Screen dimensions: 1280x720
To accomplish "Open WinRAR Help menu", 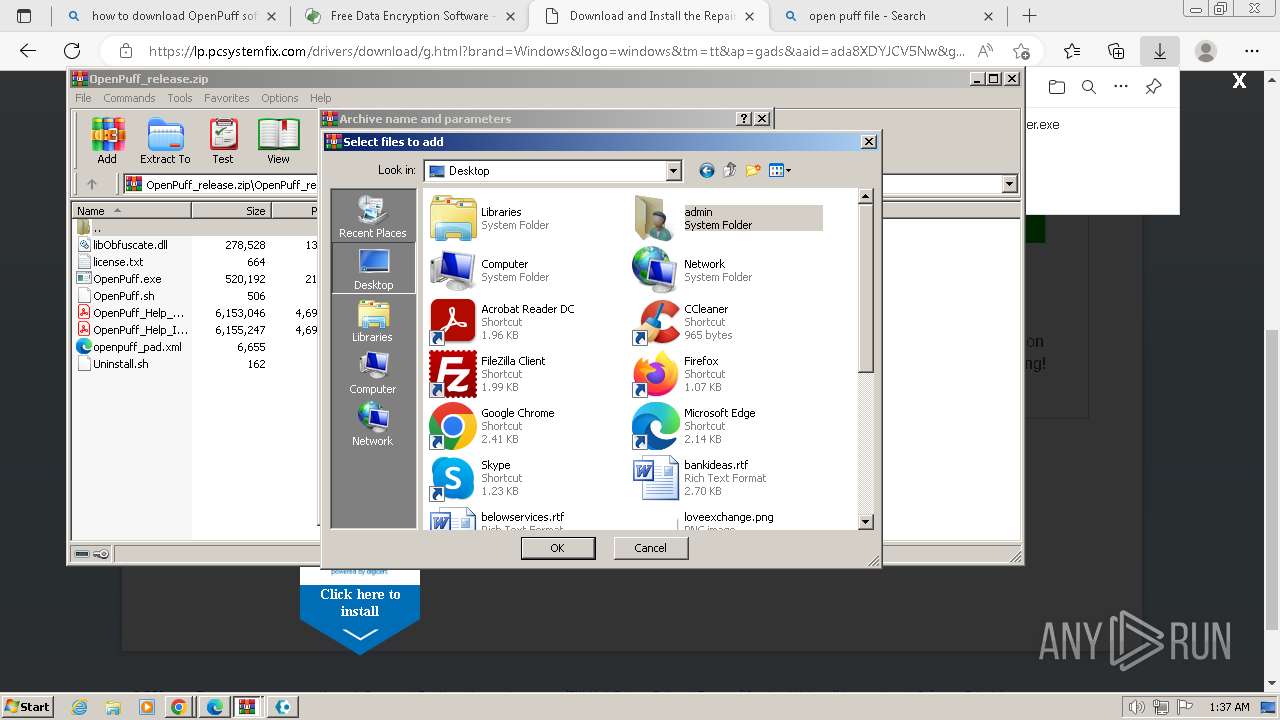I will (320, 98).
